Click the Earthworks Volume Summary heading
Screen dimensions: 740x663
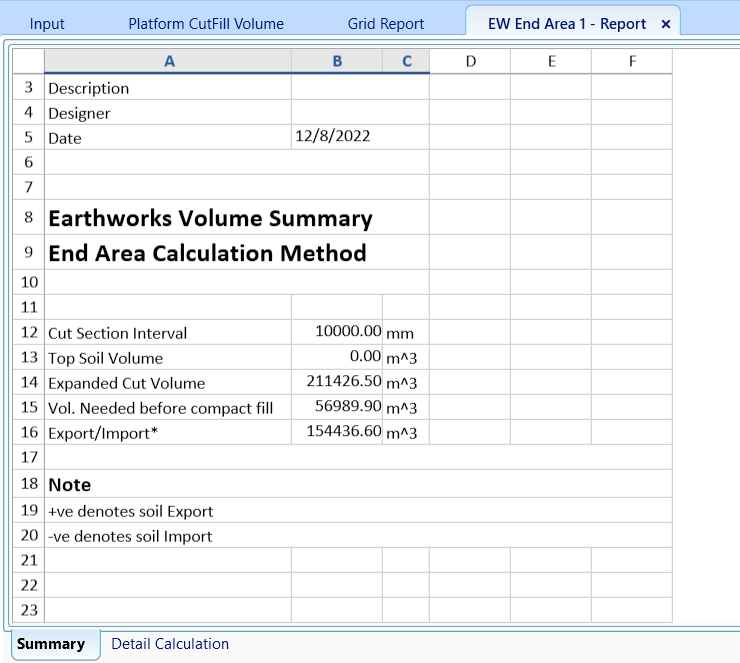(237, 218)
